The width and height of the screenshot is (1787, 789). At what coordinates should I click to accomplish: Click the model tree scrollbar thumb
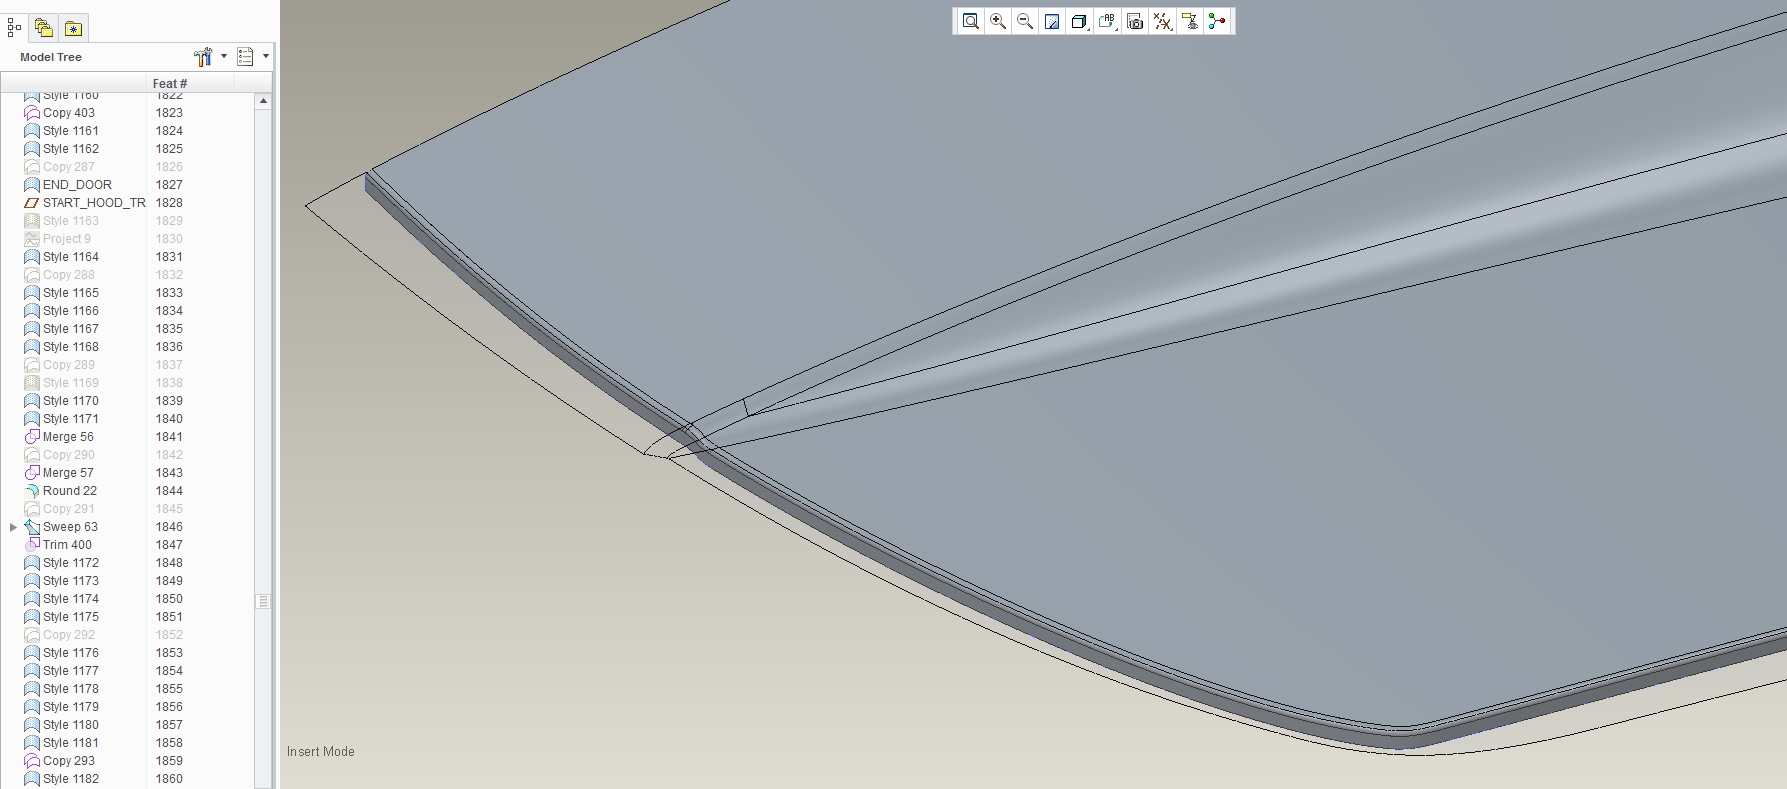pyautogui.click(x=263, y=601)
